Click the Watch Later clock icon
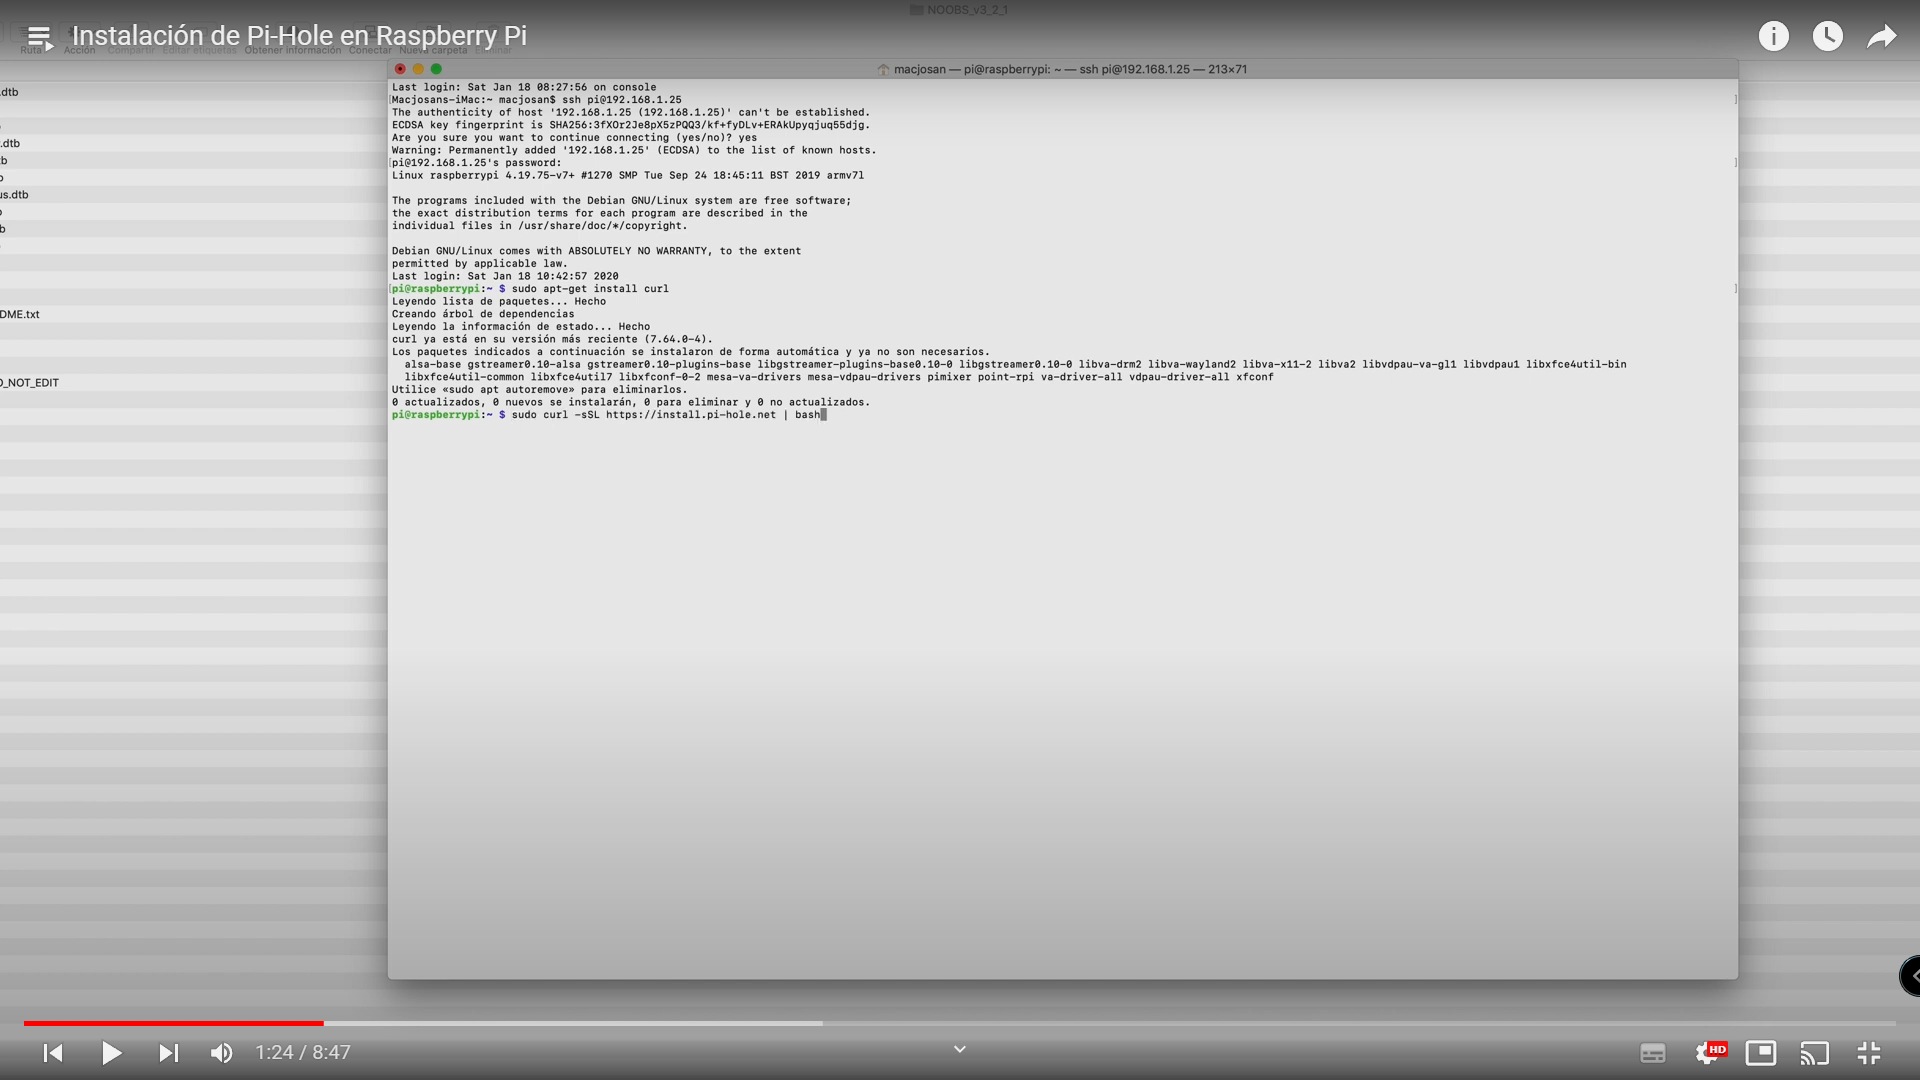The width and height of the screenshot is (1920, 1080). [1827, 37]
